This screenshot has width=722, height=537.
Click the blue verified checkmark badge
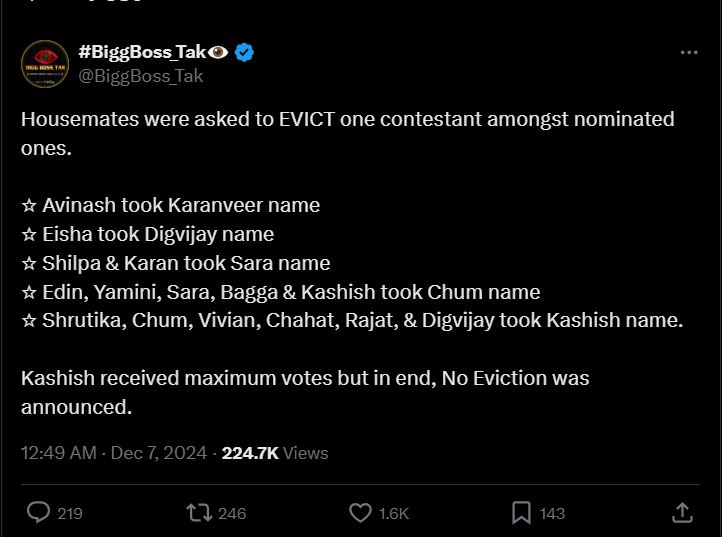(x=244, y=53)
